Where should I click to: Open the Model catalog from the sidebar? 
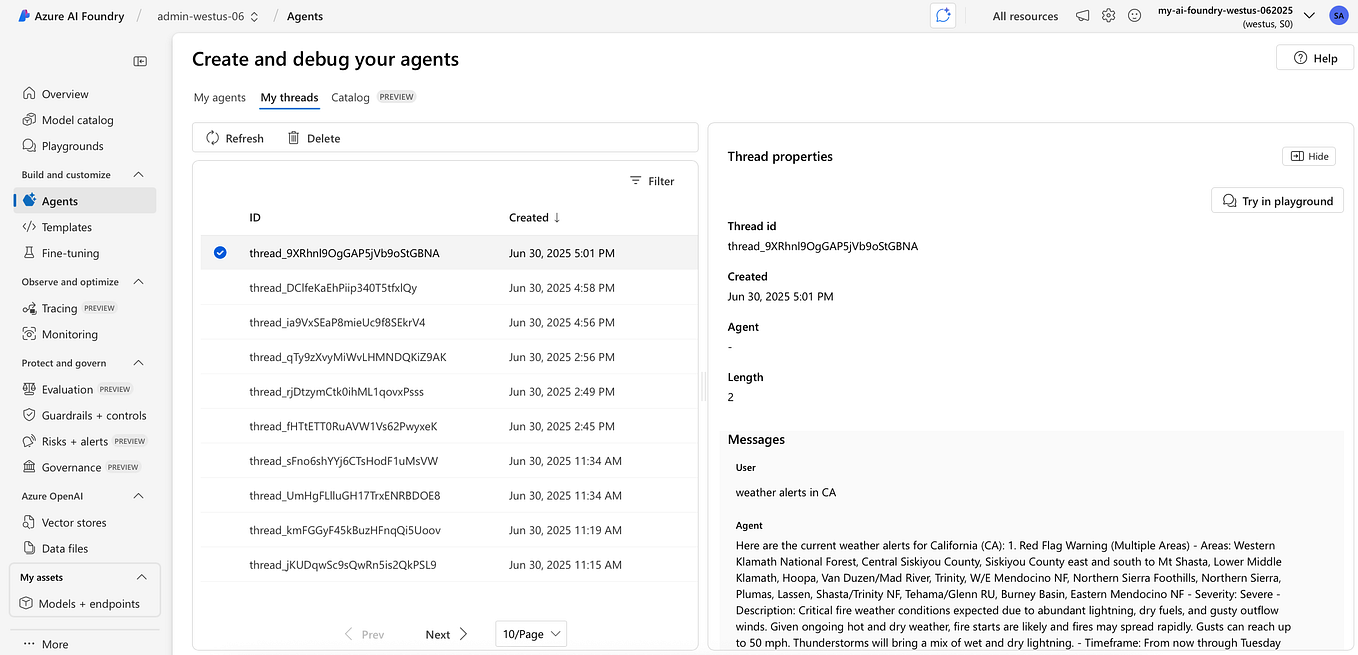30,119
